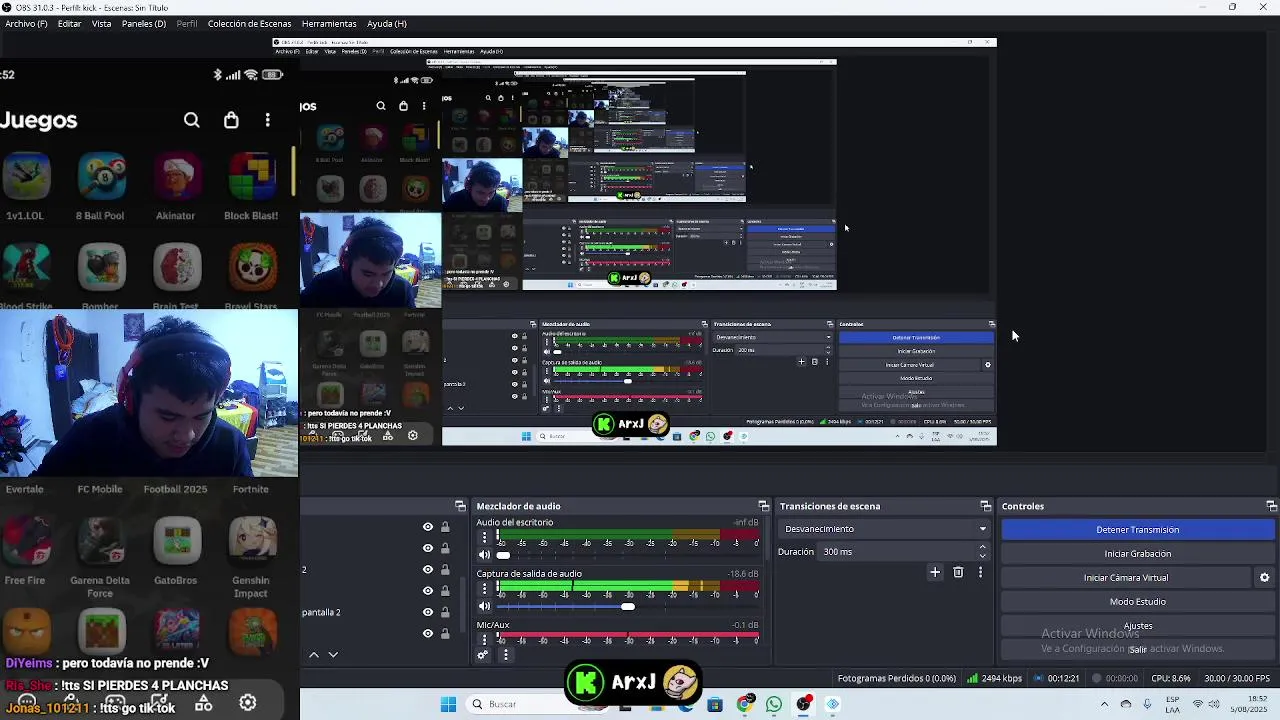Open Colección de Escenas menu
Screen dimensions: 1280x720
249,24
